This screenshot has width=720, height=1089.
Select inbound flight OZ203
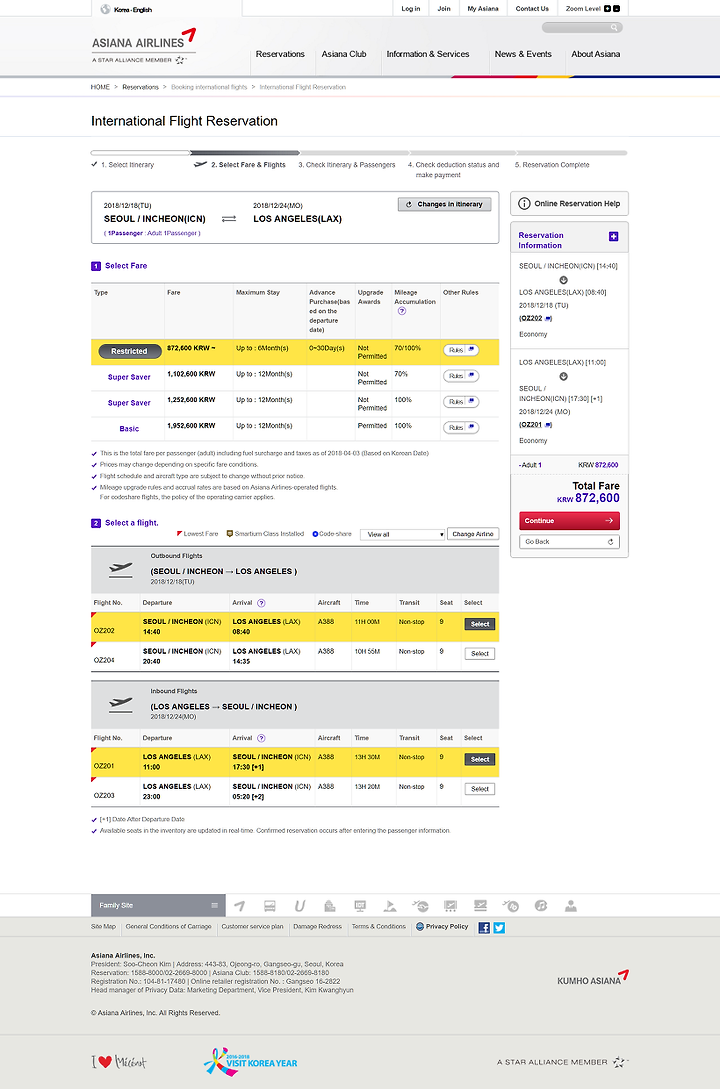[x=480, y=789]
